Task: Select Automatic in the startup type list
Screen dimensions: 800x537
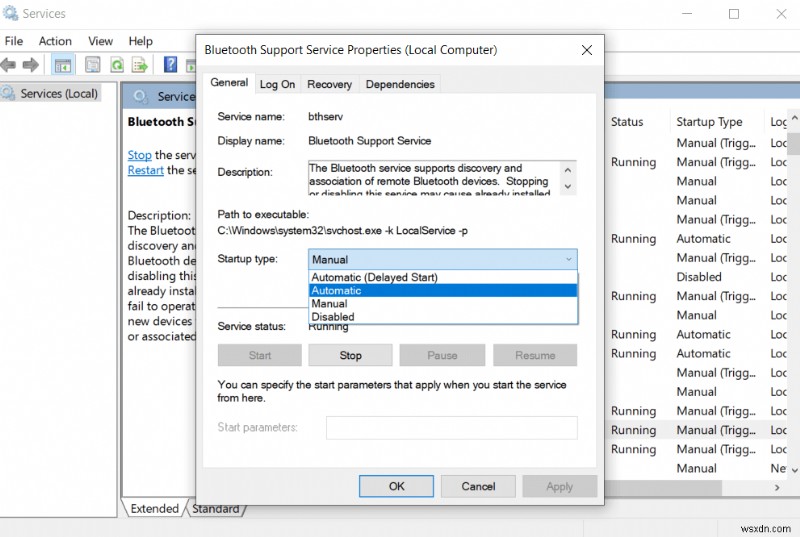Action: click(443, 291)
